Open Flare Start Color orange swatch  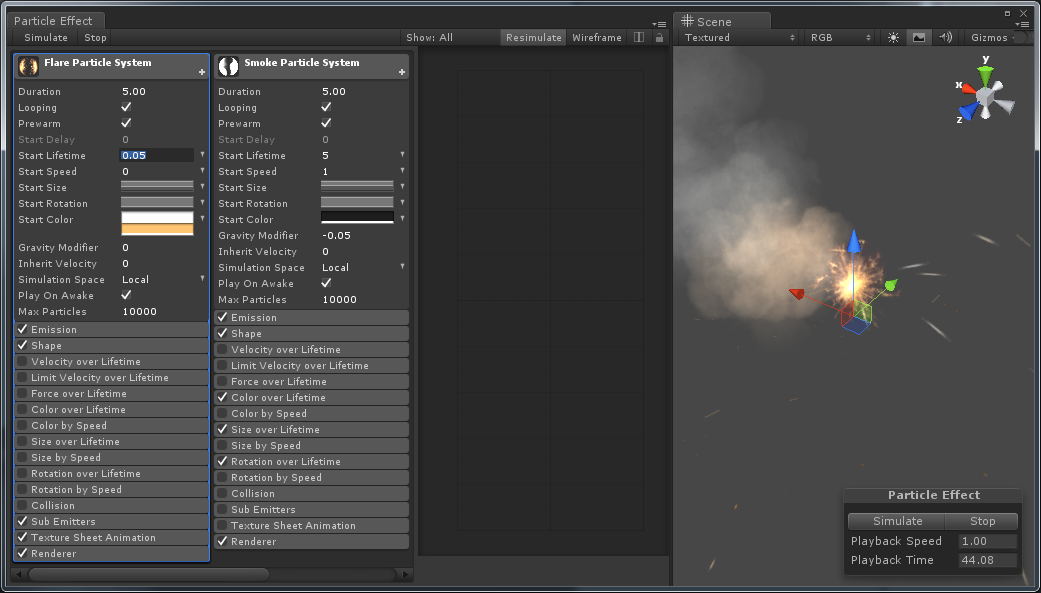(x=157, y=229)
